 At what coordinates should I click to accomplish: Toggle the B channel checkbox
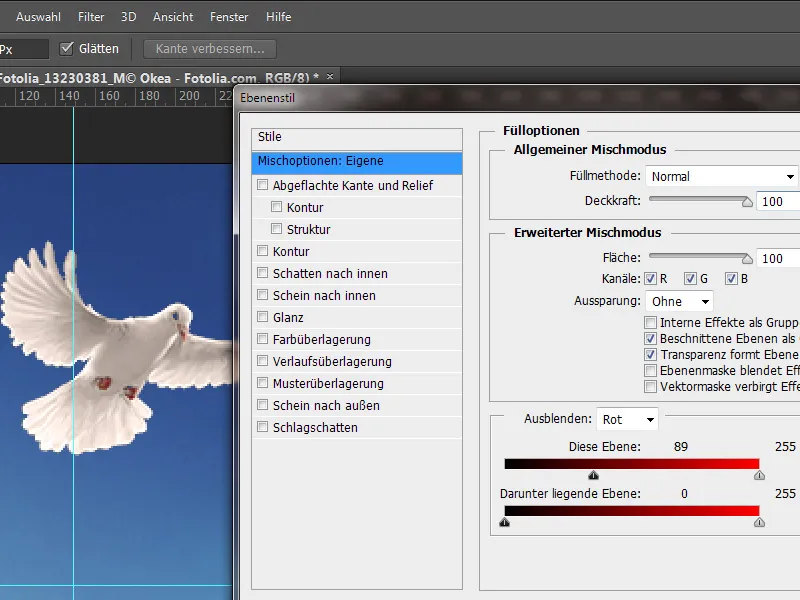pos(731,279)
